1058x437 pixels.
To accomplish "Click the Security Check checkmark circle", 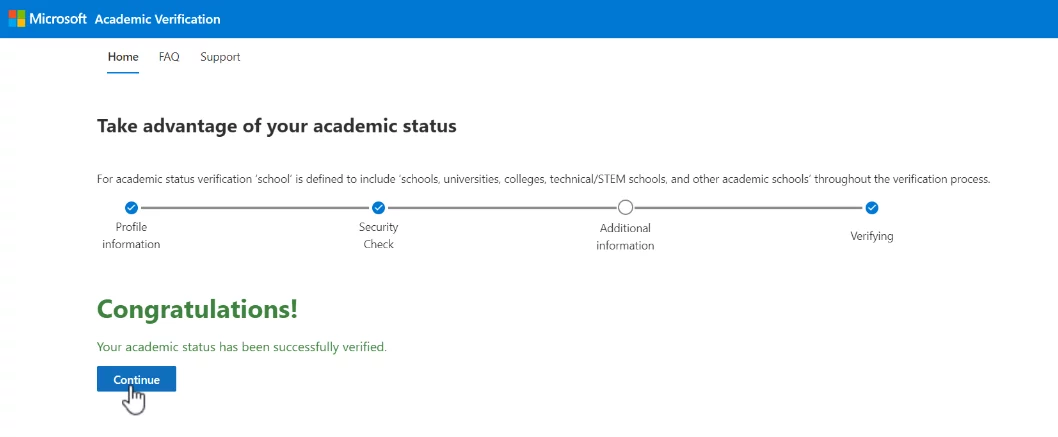I will (378, 208).
